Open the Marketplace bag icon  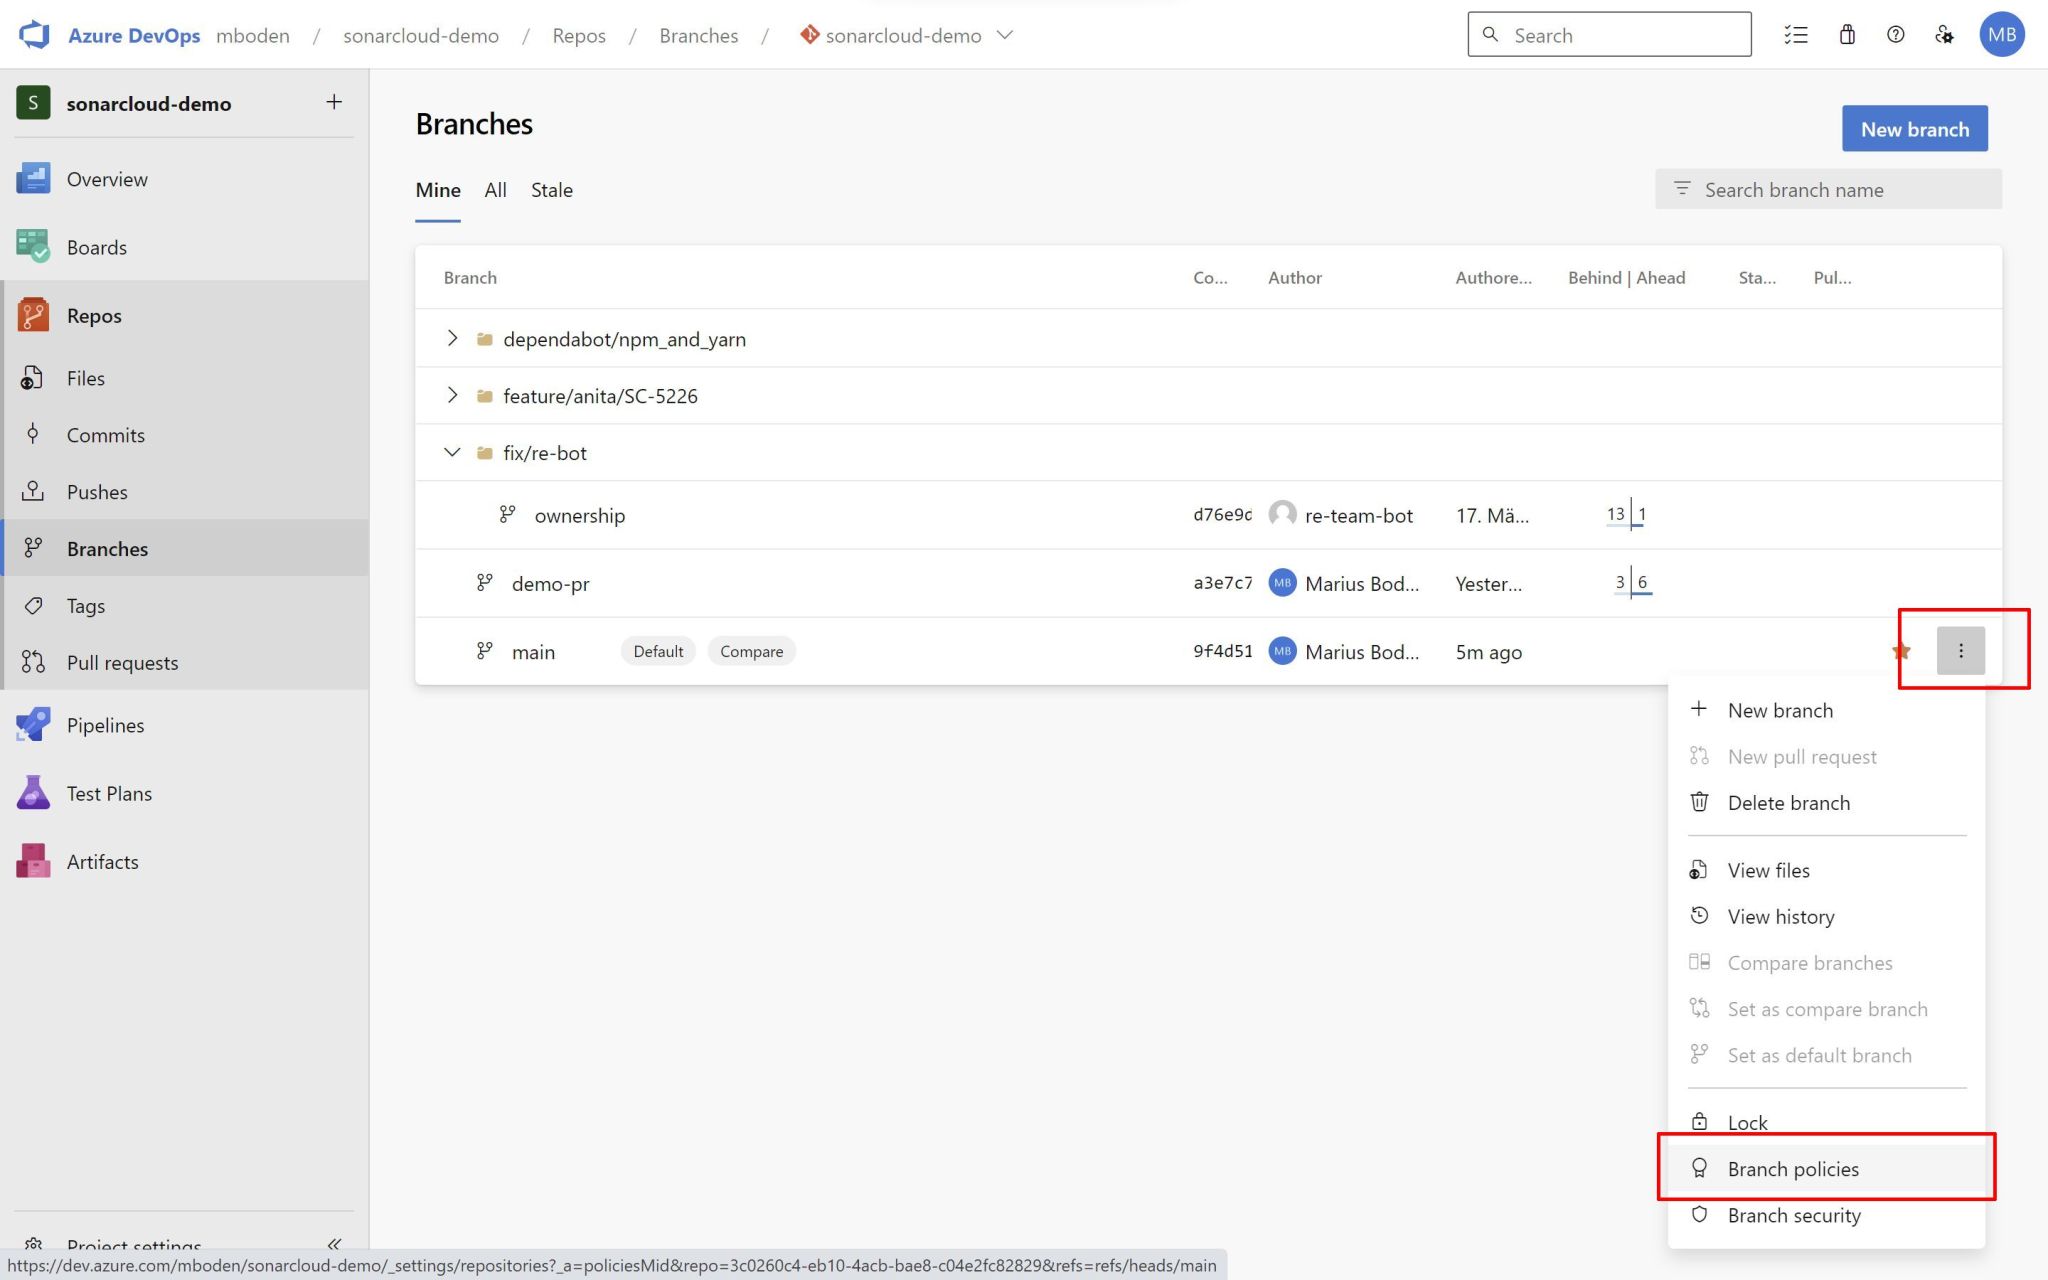pyautogui.click(x=1846, y=34)
